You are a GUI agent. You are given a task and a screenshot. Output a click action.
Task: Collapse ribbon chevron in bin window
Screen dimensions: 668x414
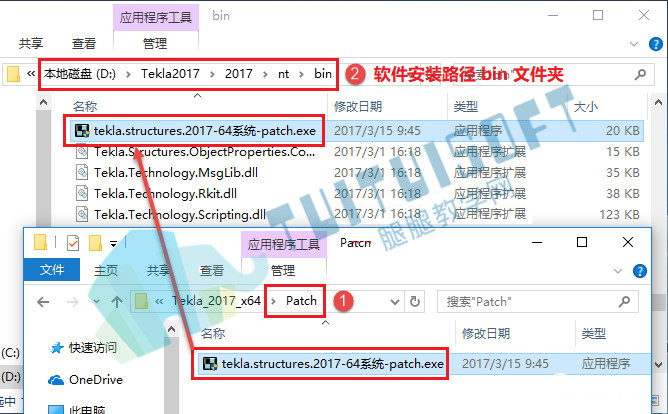(x=633, y=44)
